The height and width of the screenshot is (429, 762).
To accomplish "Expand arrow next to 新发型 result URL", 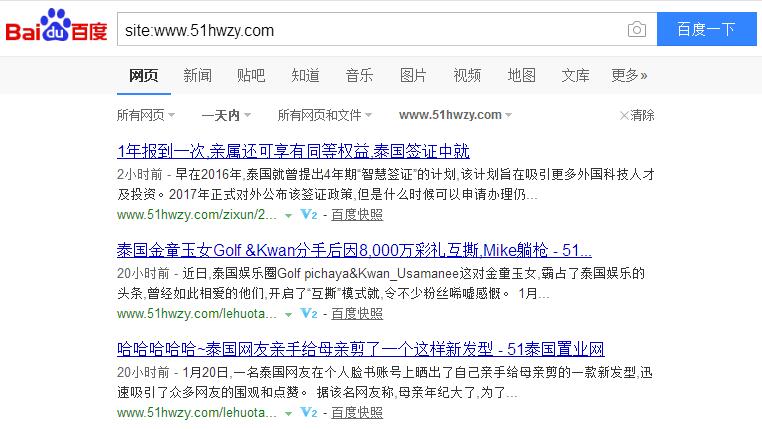I will tap(288, 413).
